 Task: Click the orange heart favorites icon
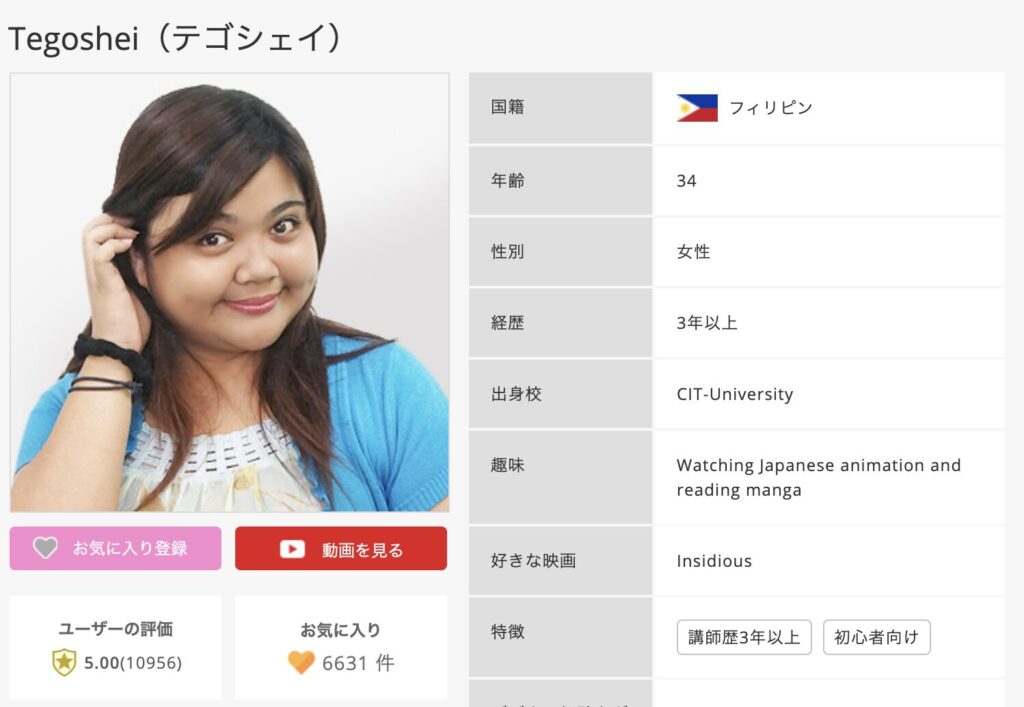coord(301,663)
